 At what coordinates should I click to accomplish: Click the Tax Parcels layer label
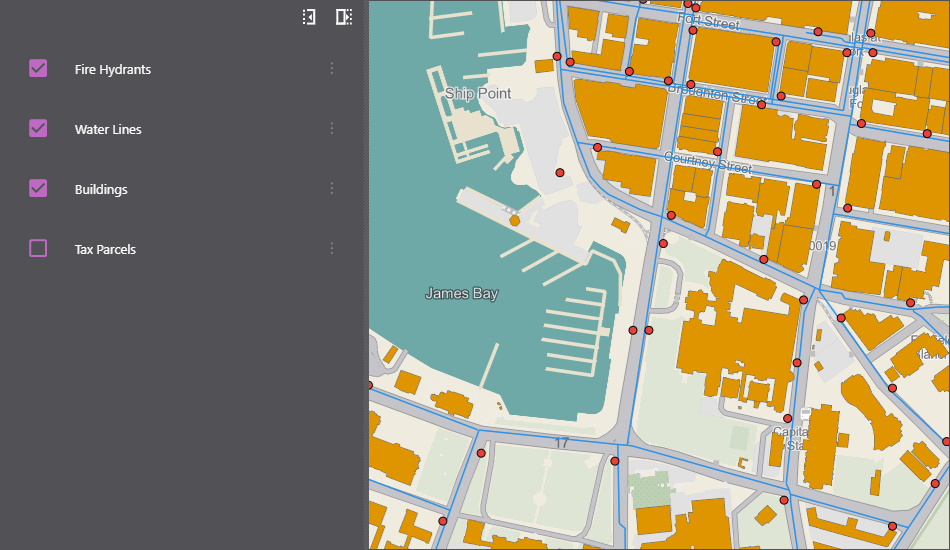(105, 250)
